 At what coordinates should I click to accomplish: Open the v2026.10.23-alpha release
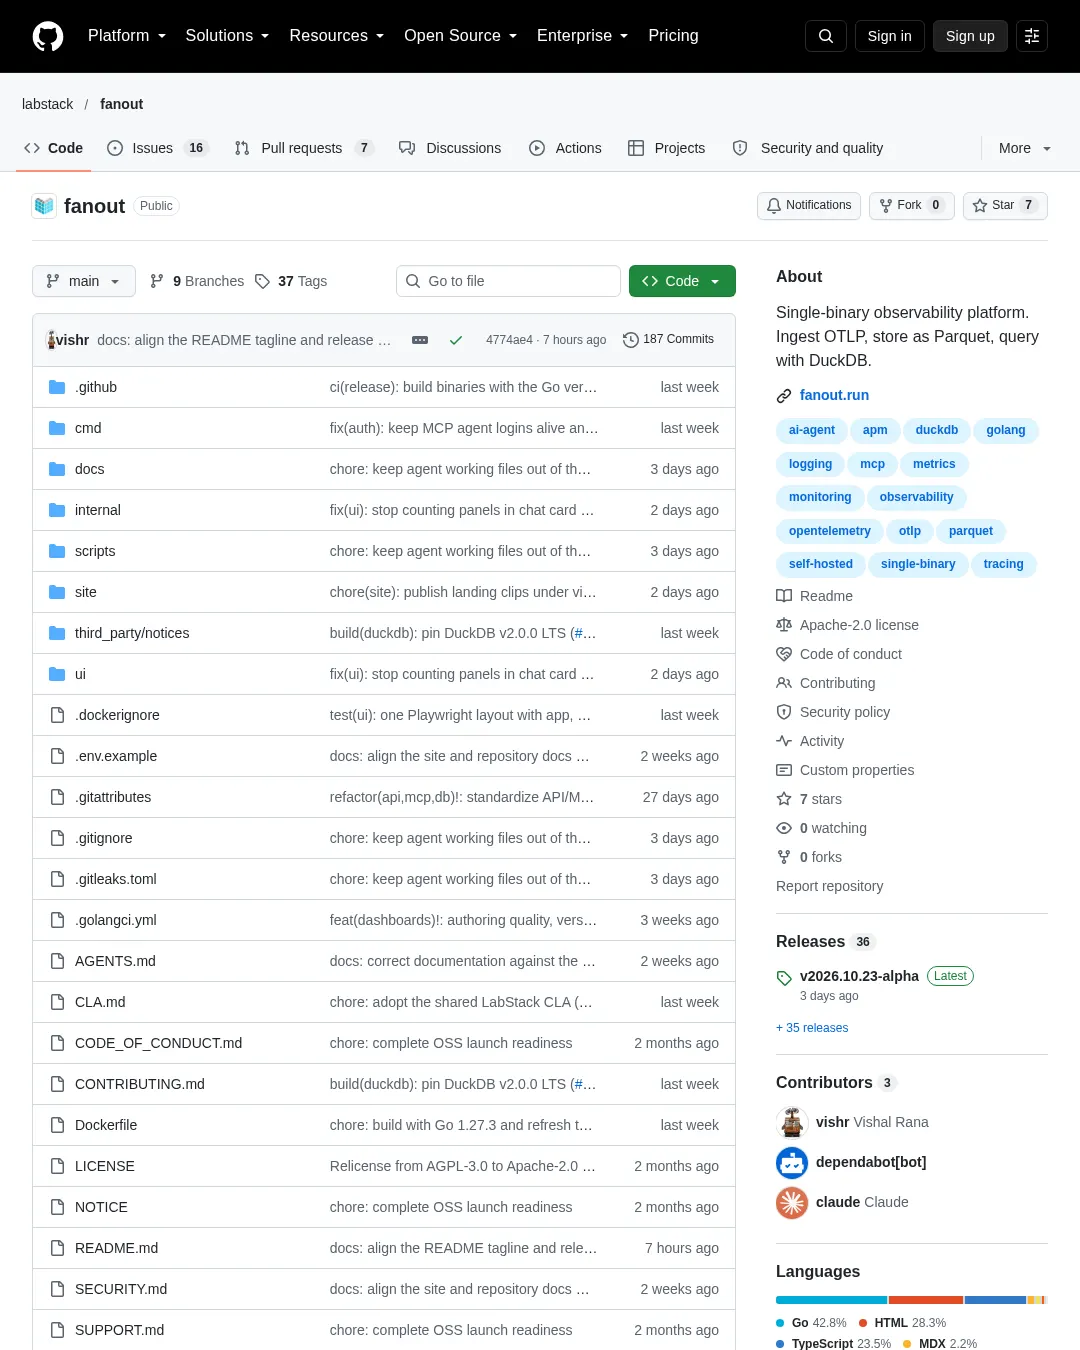click(859, 976)
